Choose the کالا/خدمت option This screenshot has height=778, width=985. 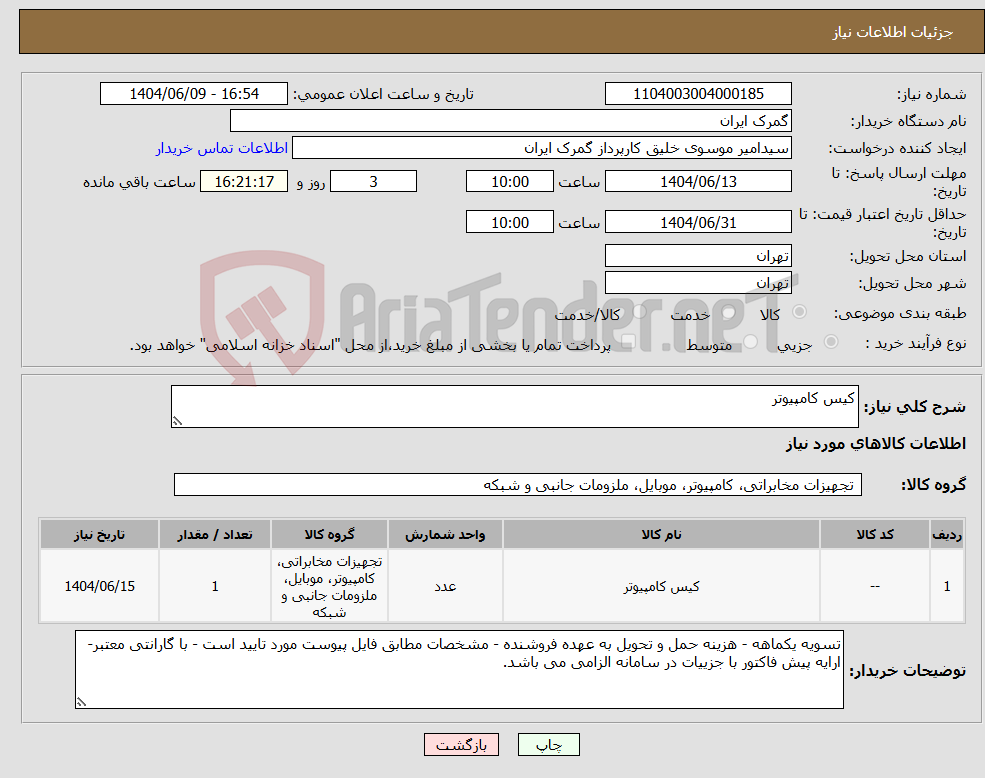(x=640, y=314)
